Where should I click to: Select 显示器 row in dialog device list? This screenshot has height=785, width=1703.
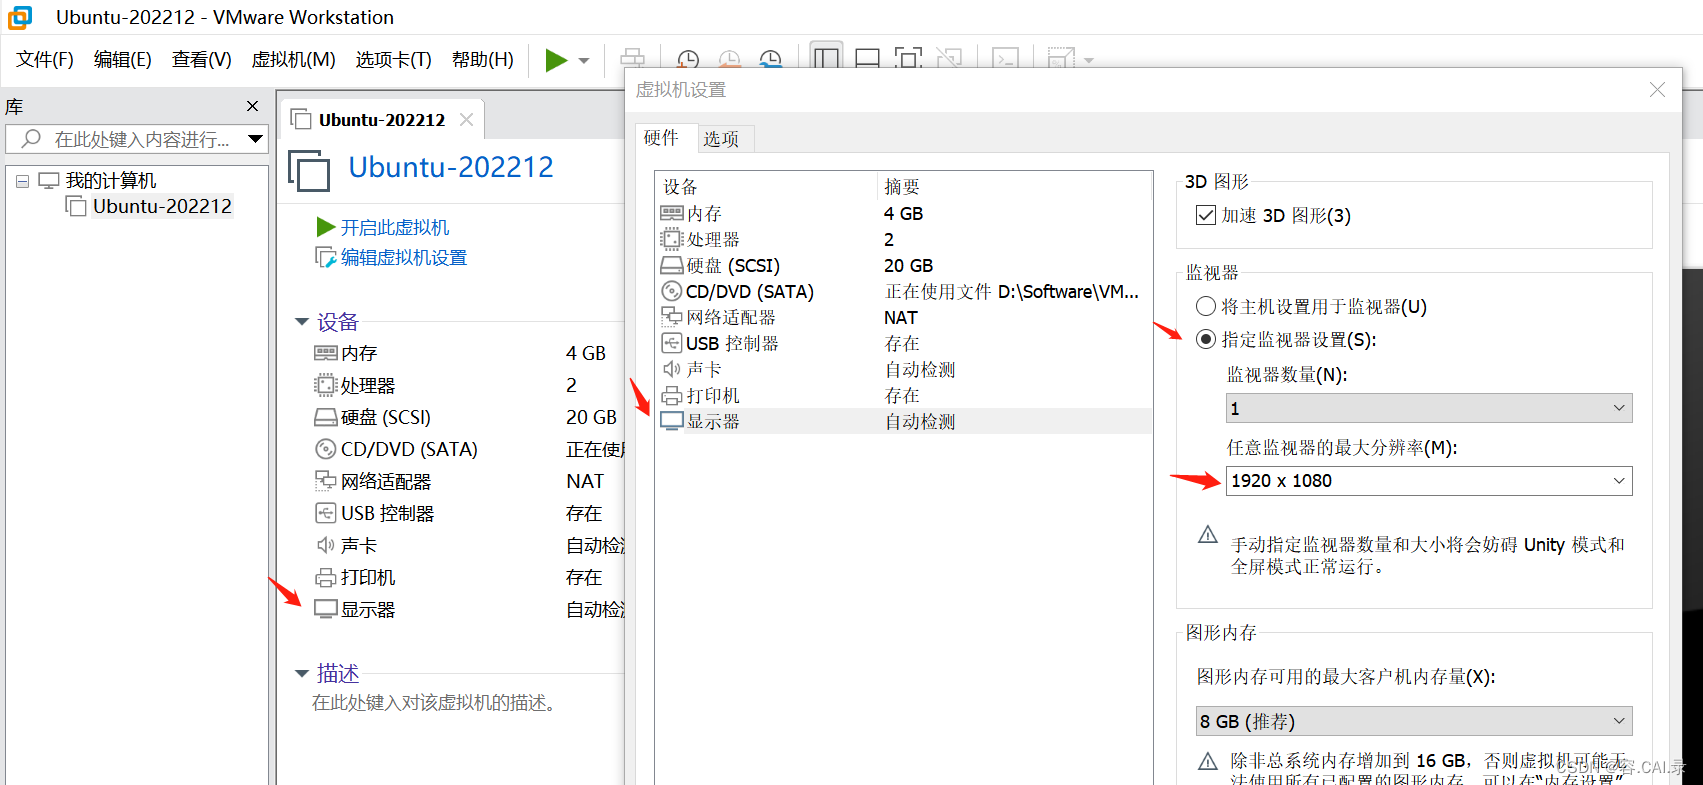[x=904, y=422]
